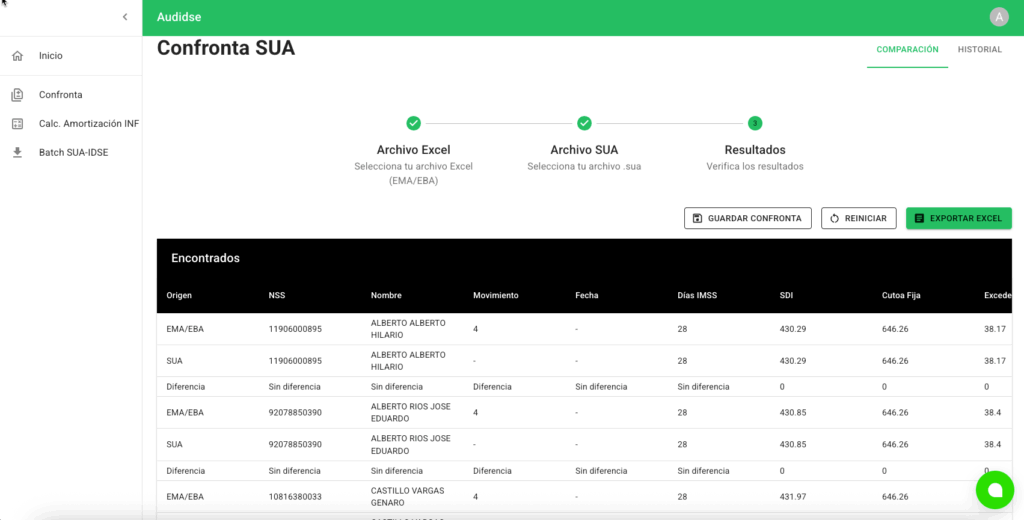
Task: Click the SDI column header
Action: click(x=786, y=295)
